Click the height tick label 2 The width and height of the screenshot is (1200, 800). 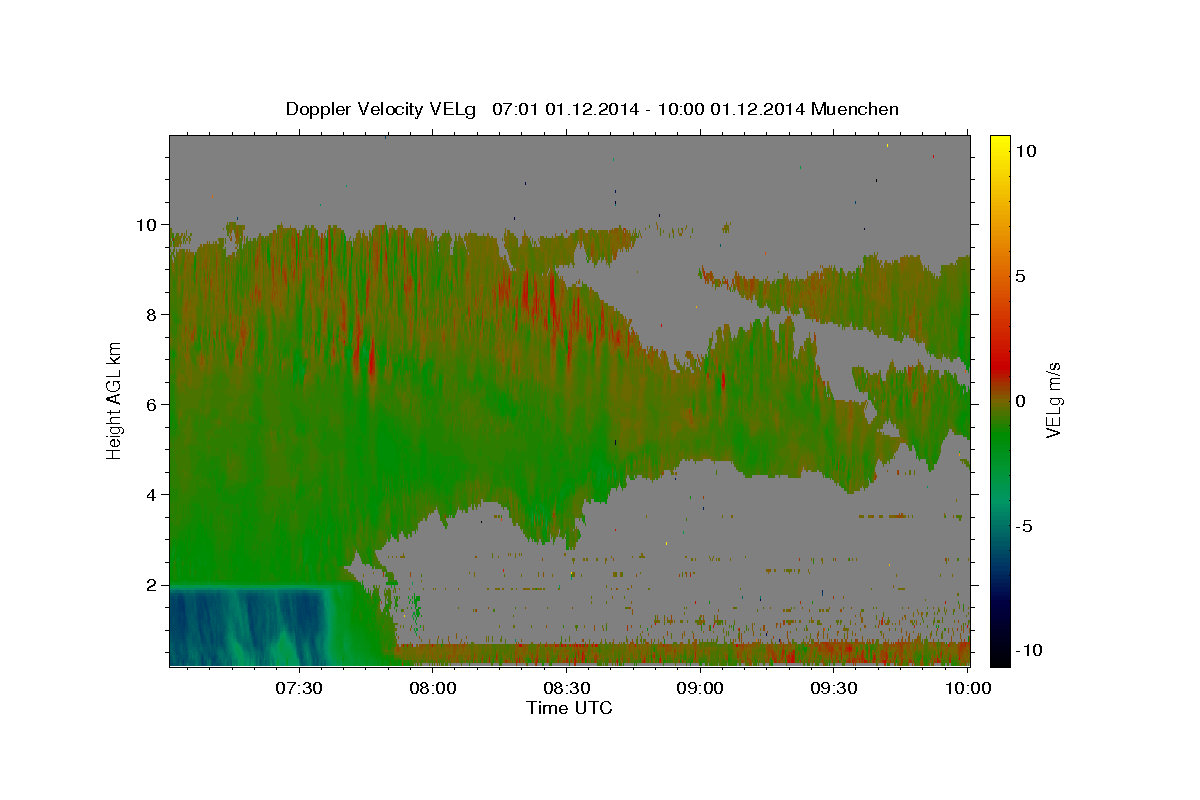click(x=152, y=585)
